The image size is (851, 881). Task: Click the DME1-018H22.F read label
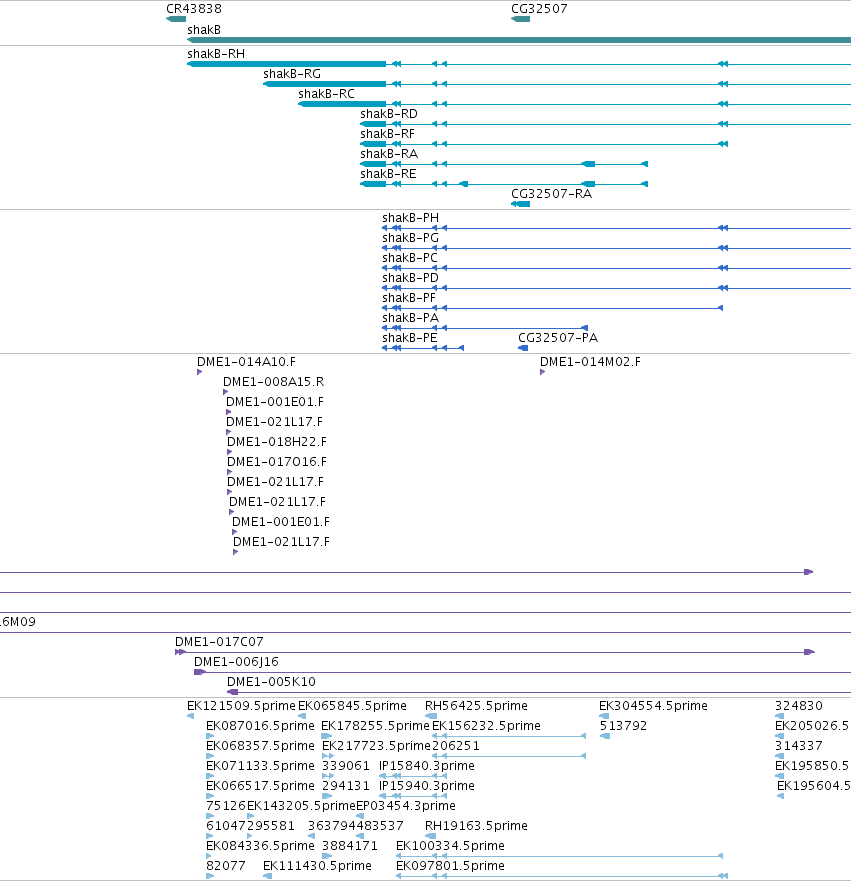pyautogui.click(x=276, y=442)
